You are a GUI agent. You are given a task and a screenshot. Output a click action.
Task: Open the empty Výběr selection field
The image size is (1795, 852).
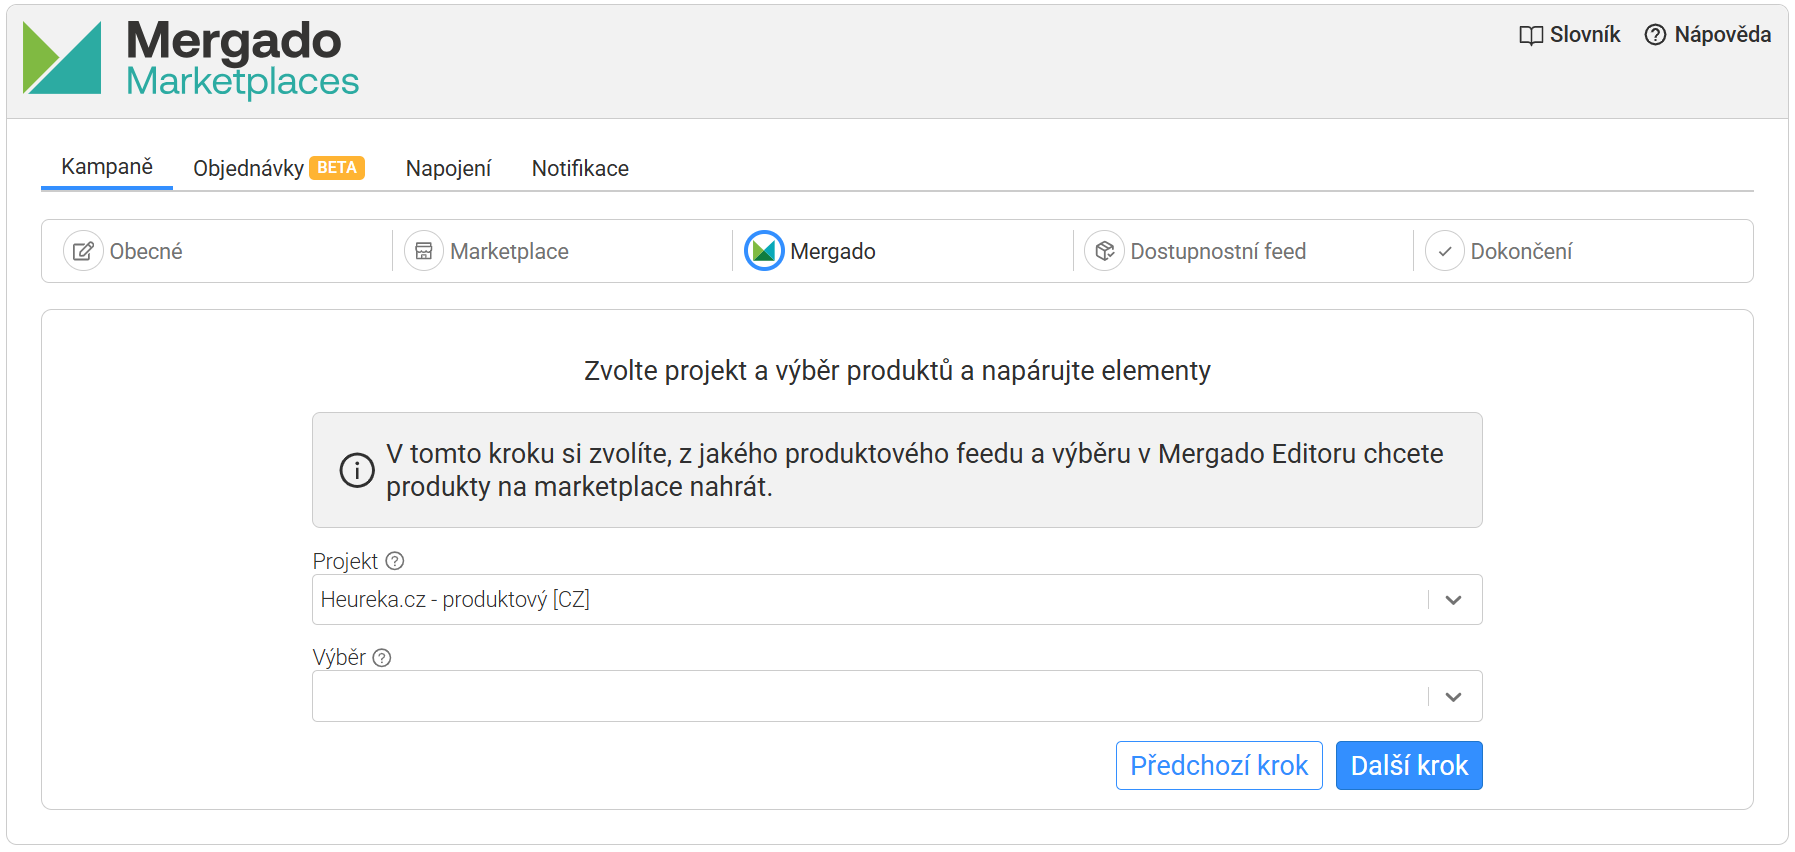(897, 696)
